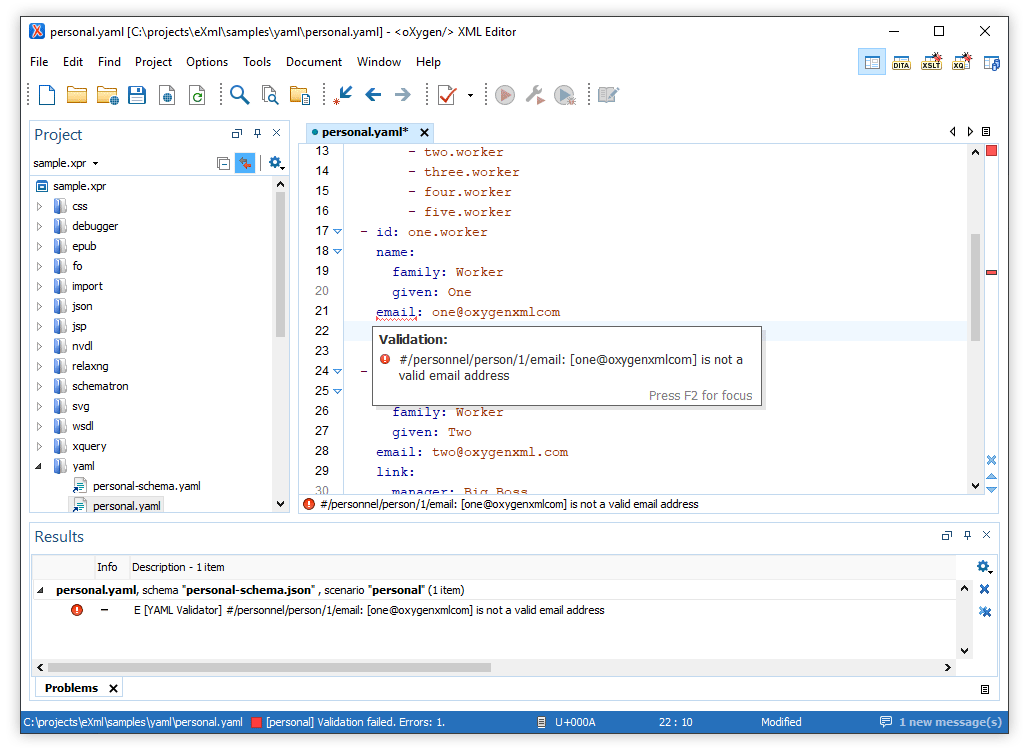The width and height of the screenshot is (1030, 750).
Task: Open Find/Replace with the magnifier icon
Action: click(x=240, y=95)
